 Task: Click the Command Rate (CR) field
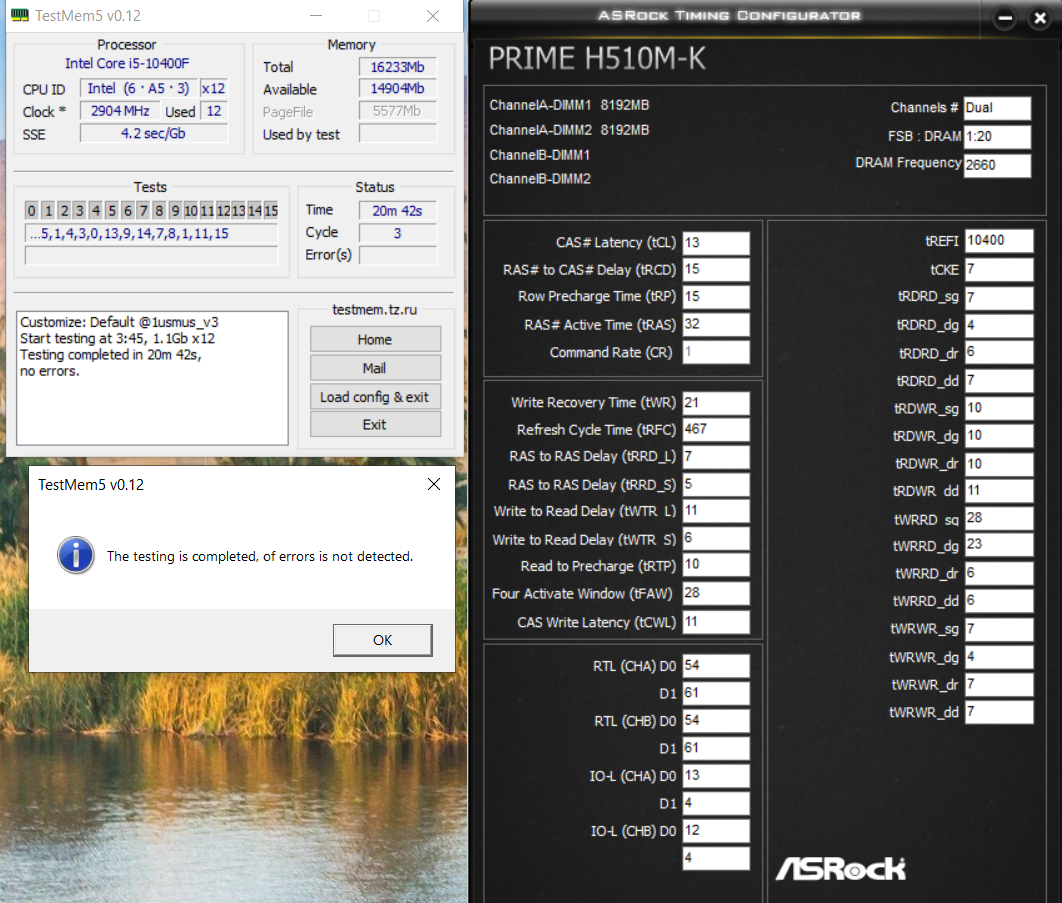pyautogui.click(x=716, y=352)
